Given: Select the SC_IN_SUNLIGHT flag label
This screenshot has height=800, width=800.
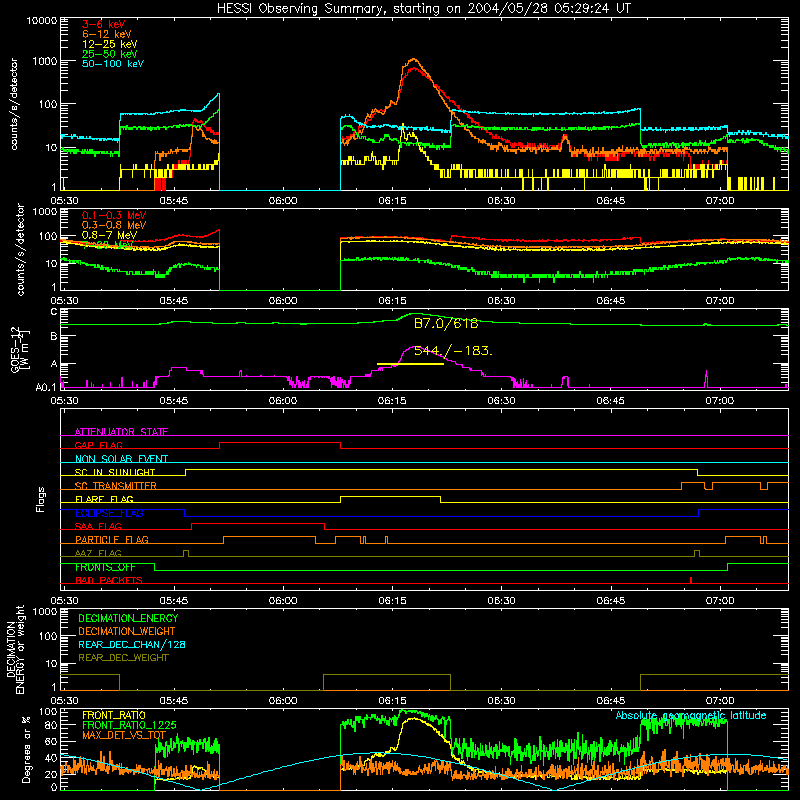Looking at the screenshot, I should click(115, 472).
